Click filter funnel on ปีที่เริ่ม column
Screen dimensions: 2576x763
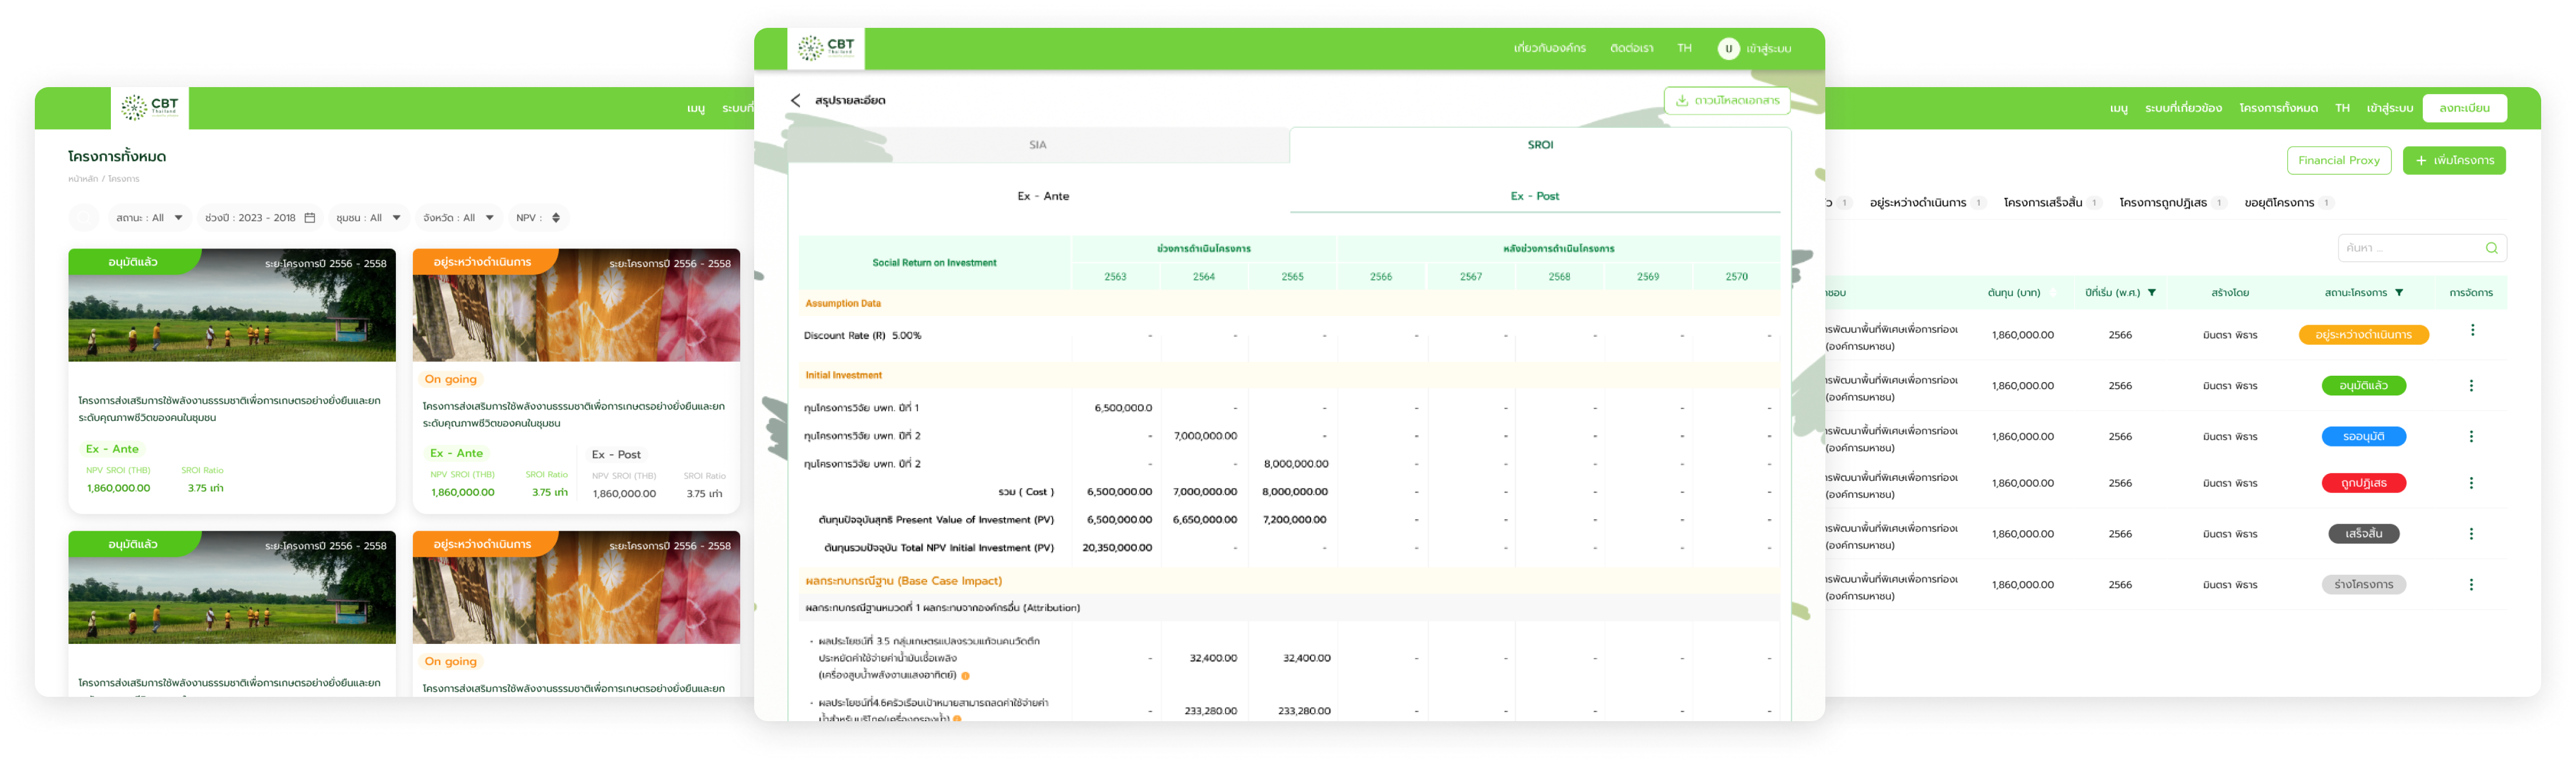[x=2152, y=293]
